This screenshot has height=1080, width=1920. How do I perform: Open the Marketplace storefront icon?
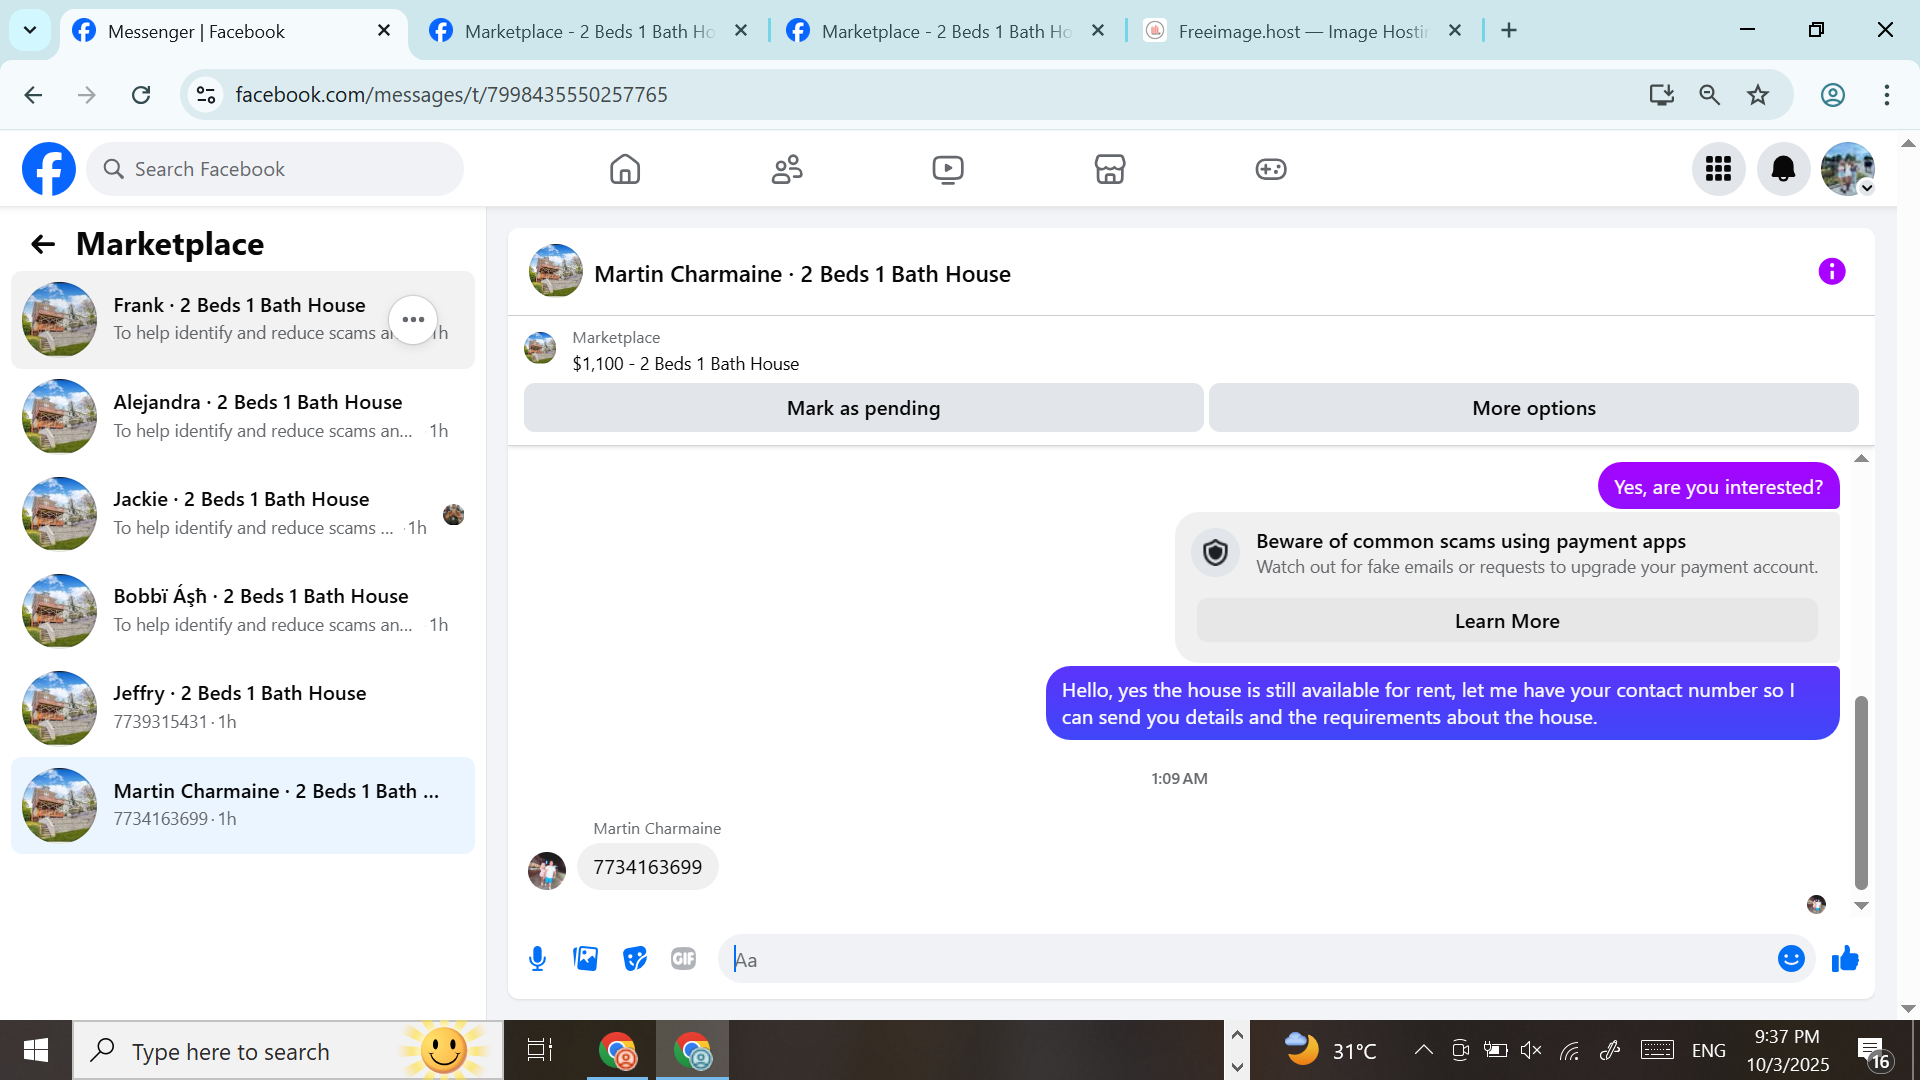1110,169
